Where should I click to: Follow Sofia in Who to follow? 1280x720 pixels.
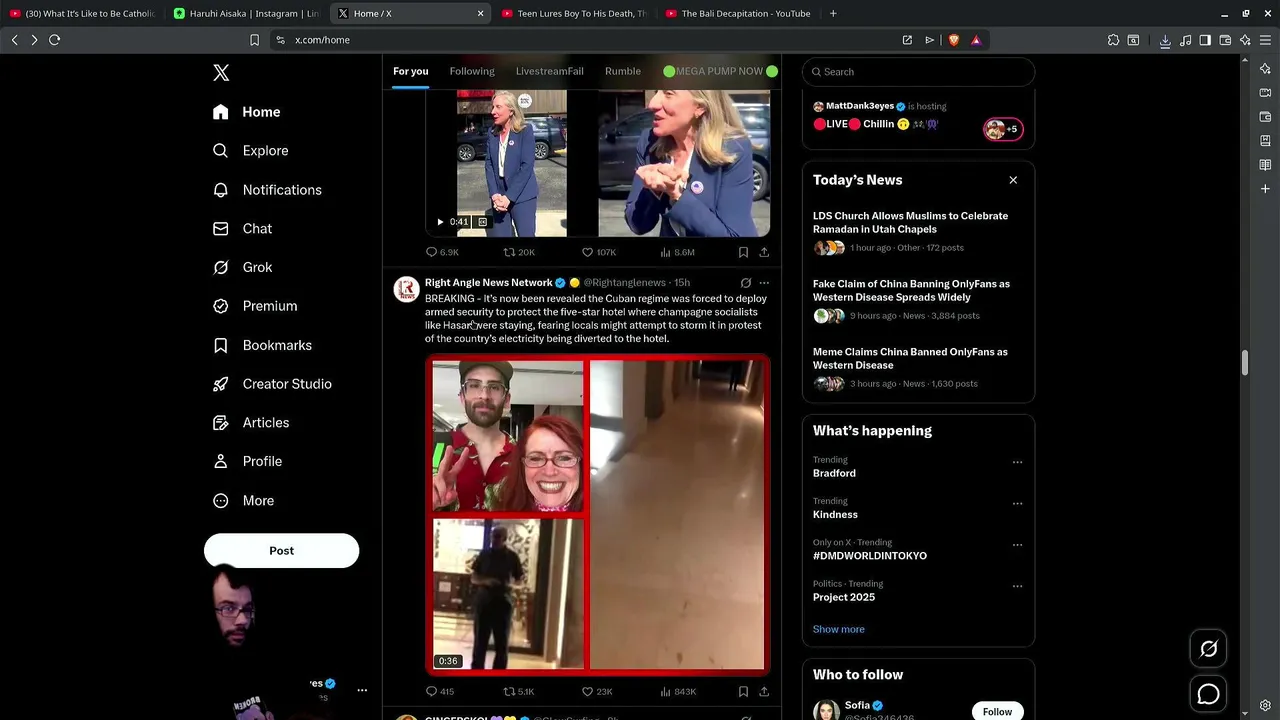pos(997,711)
